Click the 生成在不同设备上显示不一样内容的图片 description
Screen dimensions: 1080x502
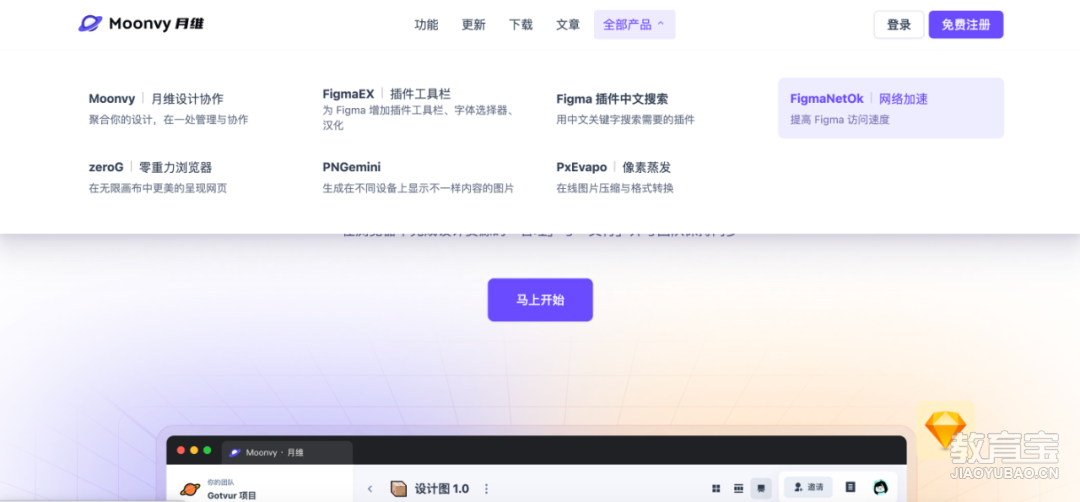click(x=418, y=188)
